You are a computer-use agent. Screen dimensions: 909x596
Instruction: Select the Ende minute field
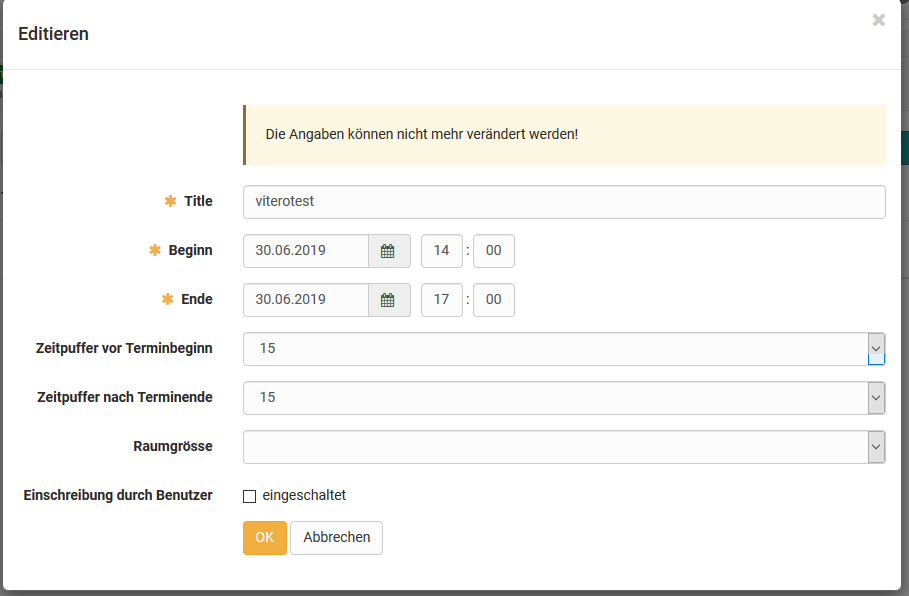click(x=494, y=300)
